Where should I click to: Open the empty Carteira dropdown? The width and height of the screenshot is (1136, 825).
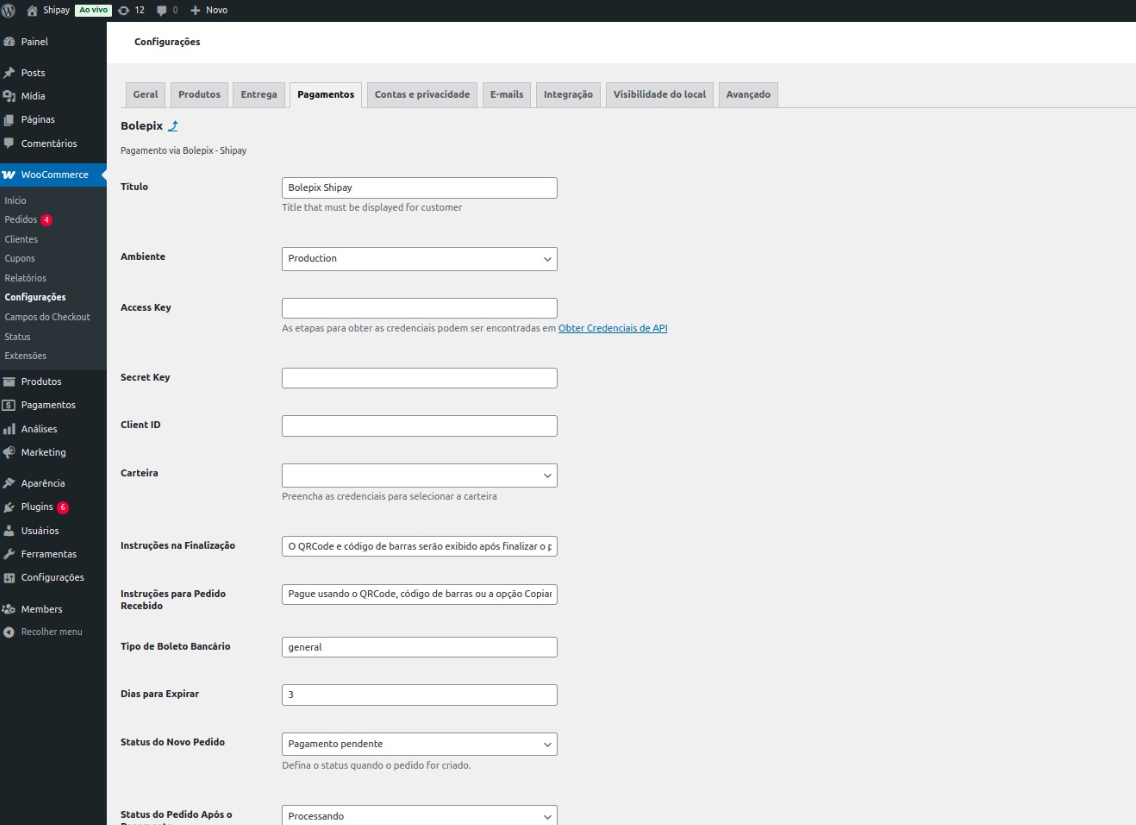tap(419, 475)
